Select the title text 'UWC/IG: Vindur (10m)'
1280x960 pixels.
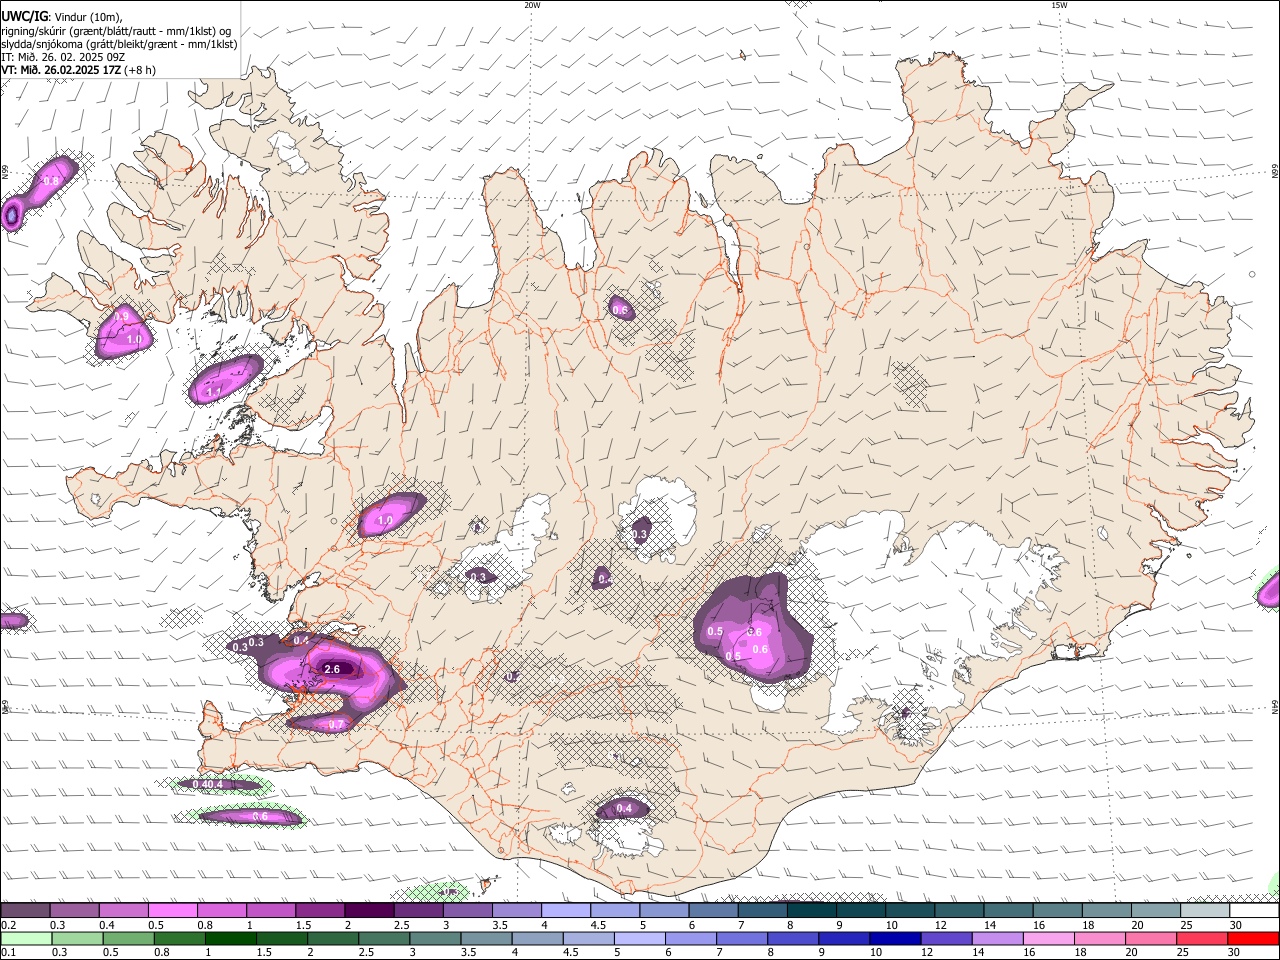[x=61, y=16]
